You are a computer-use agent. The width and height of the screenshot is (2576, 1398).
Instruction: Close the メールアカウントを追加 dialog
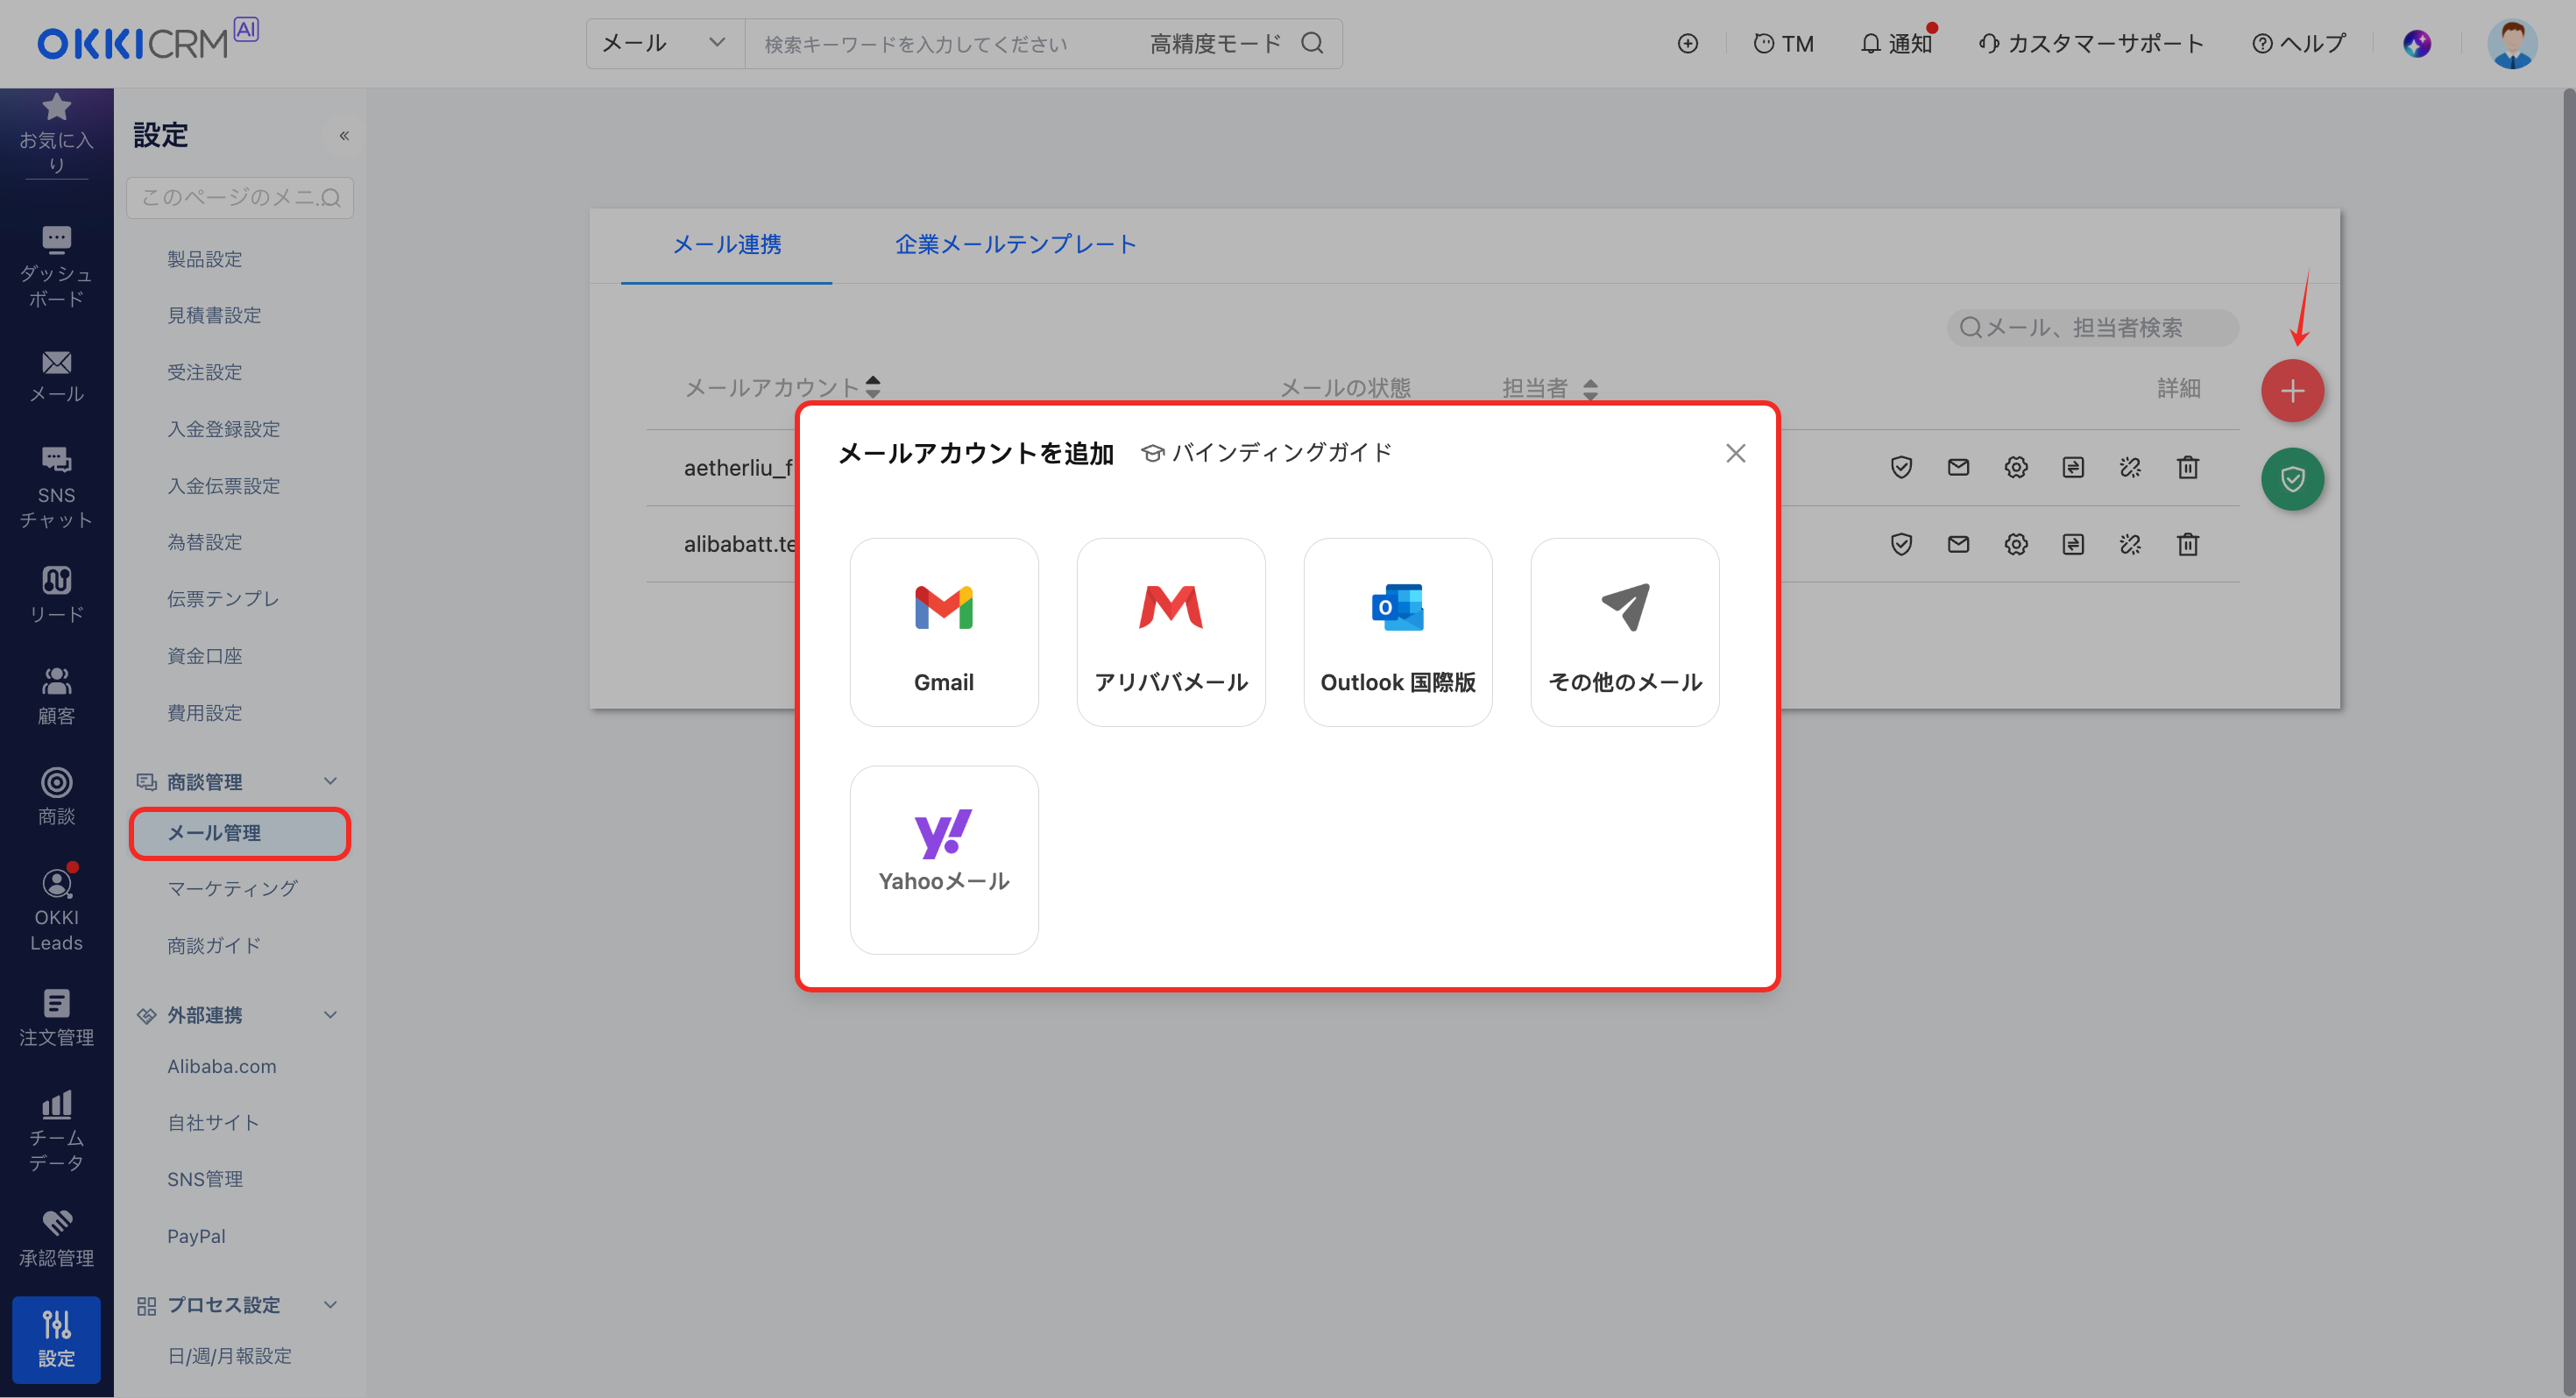pyautogui.click(x=1735, y=453)
